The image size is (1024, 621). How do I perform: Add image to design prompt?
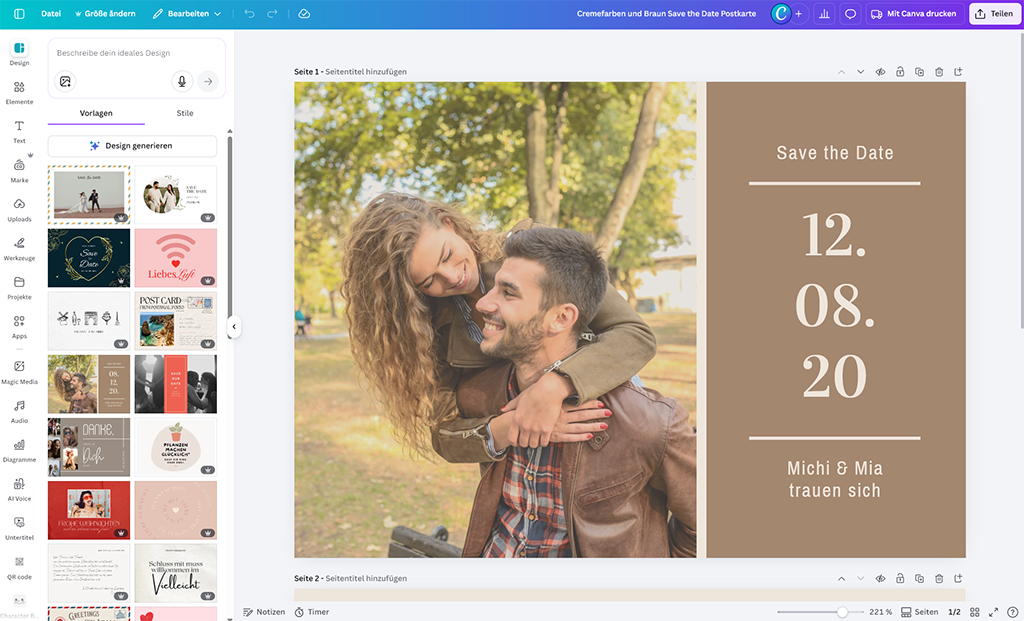pyautogui.click(x=65, y=82)
